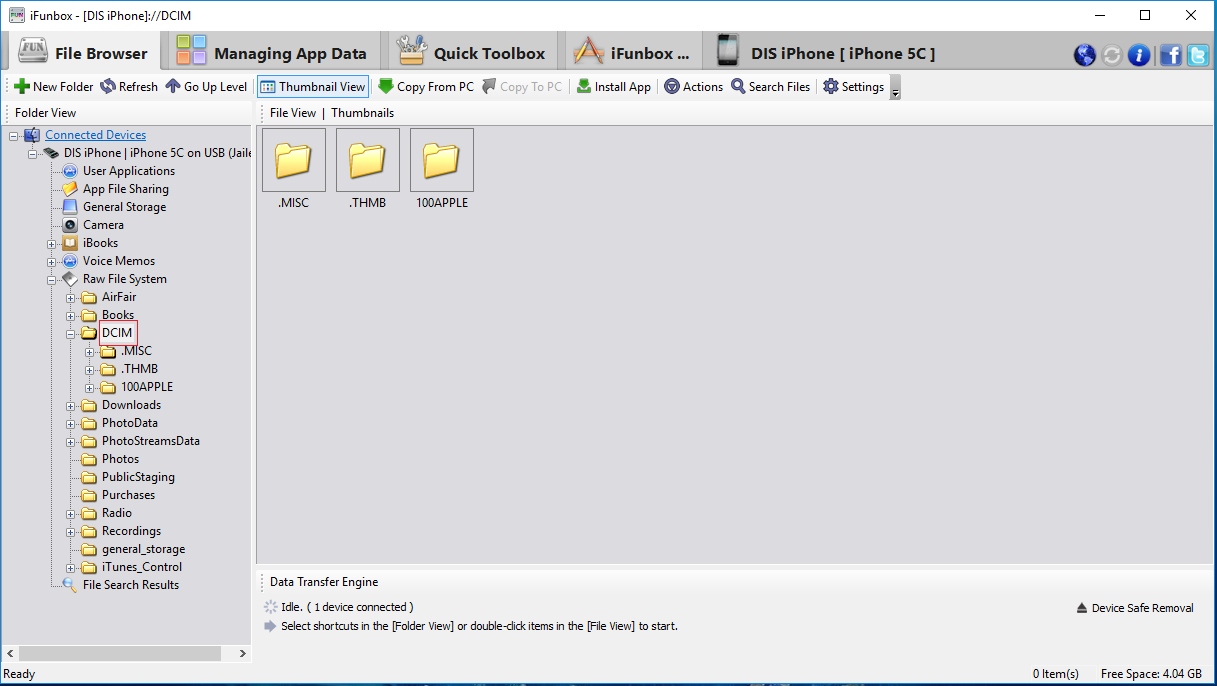Click the Connected Devices link

[95, 135]
